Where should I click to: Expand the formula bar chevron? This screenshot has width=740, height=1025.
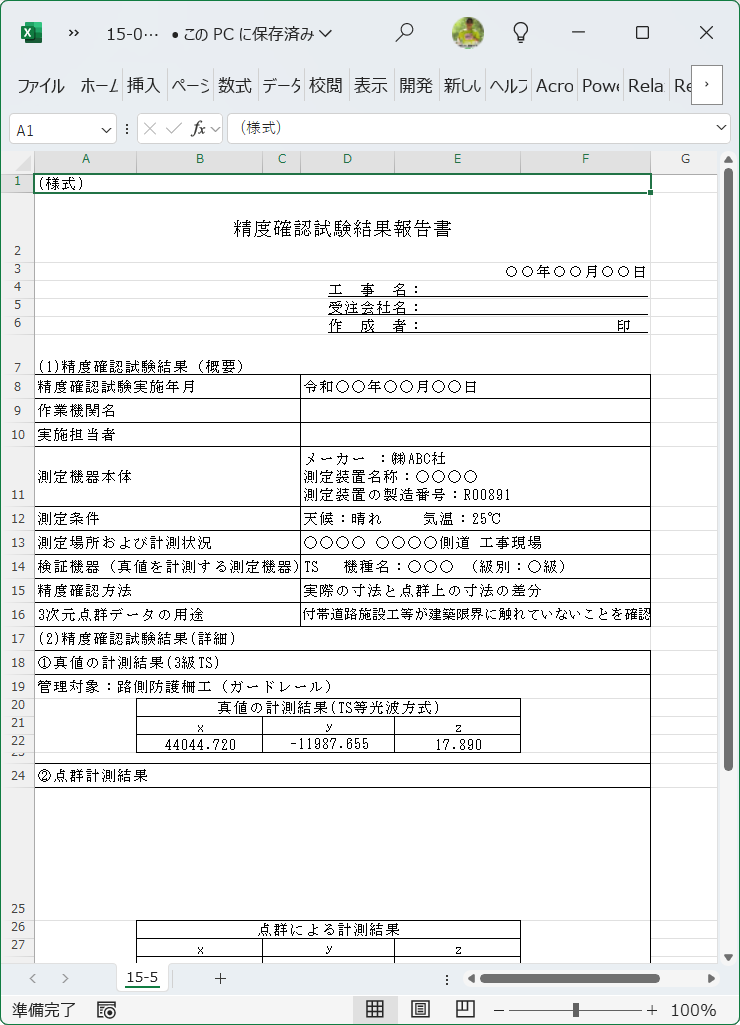(722, 128)
